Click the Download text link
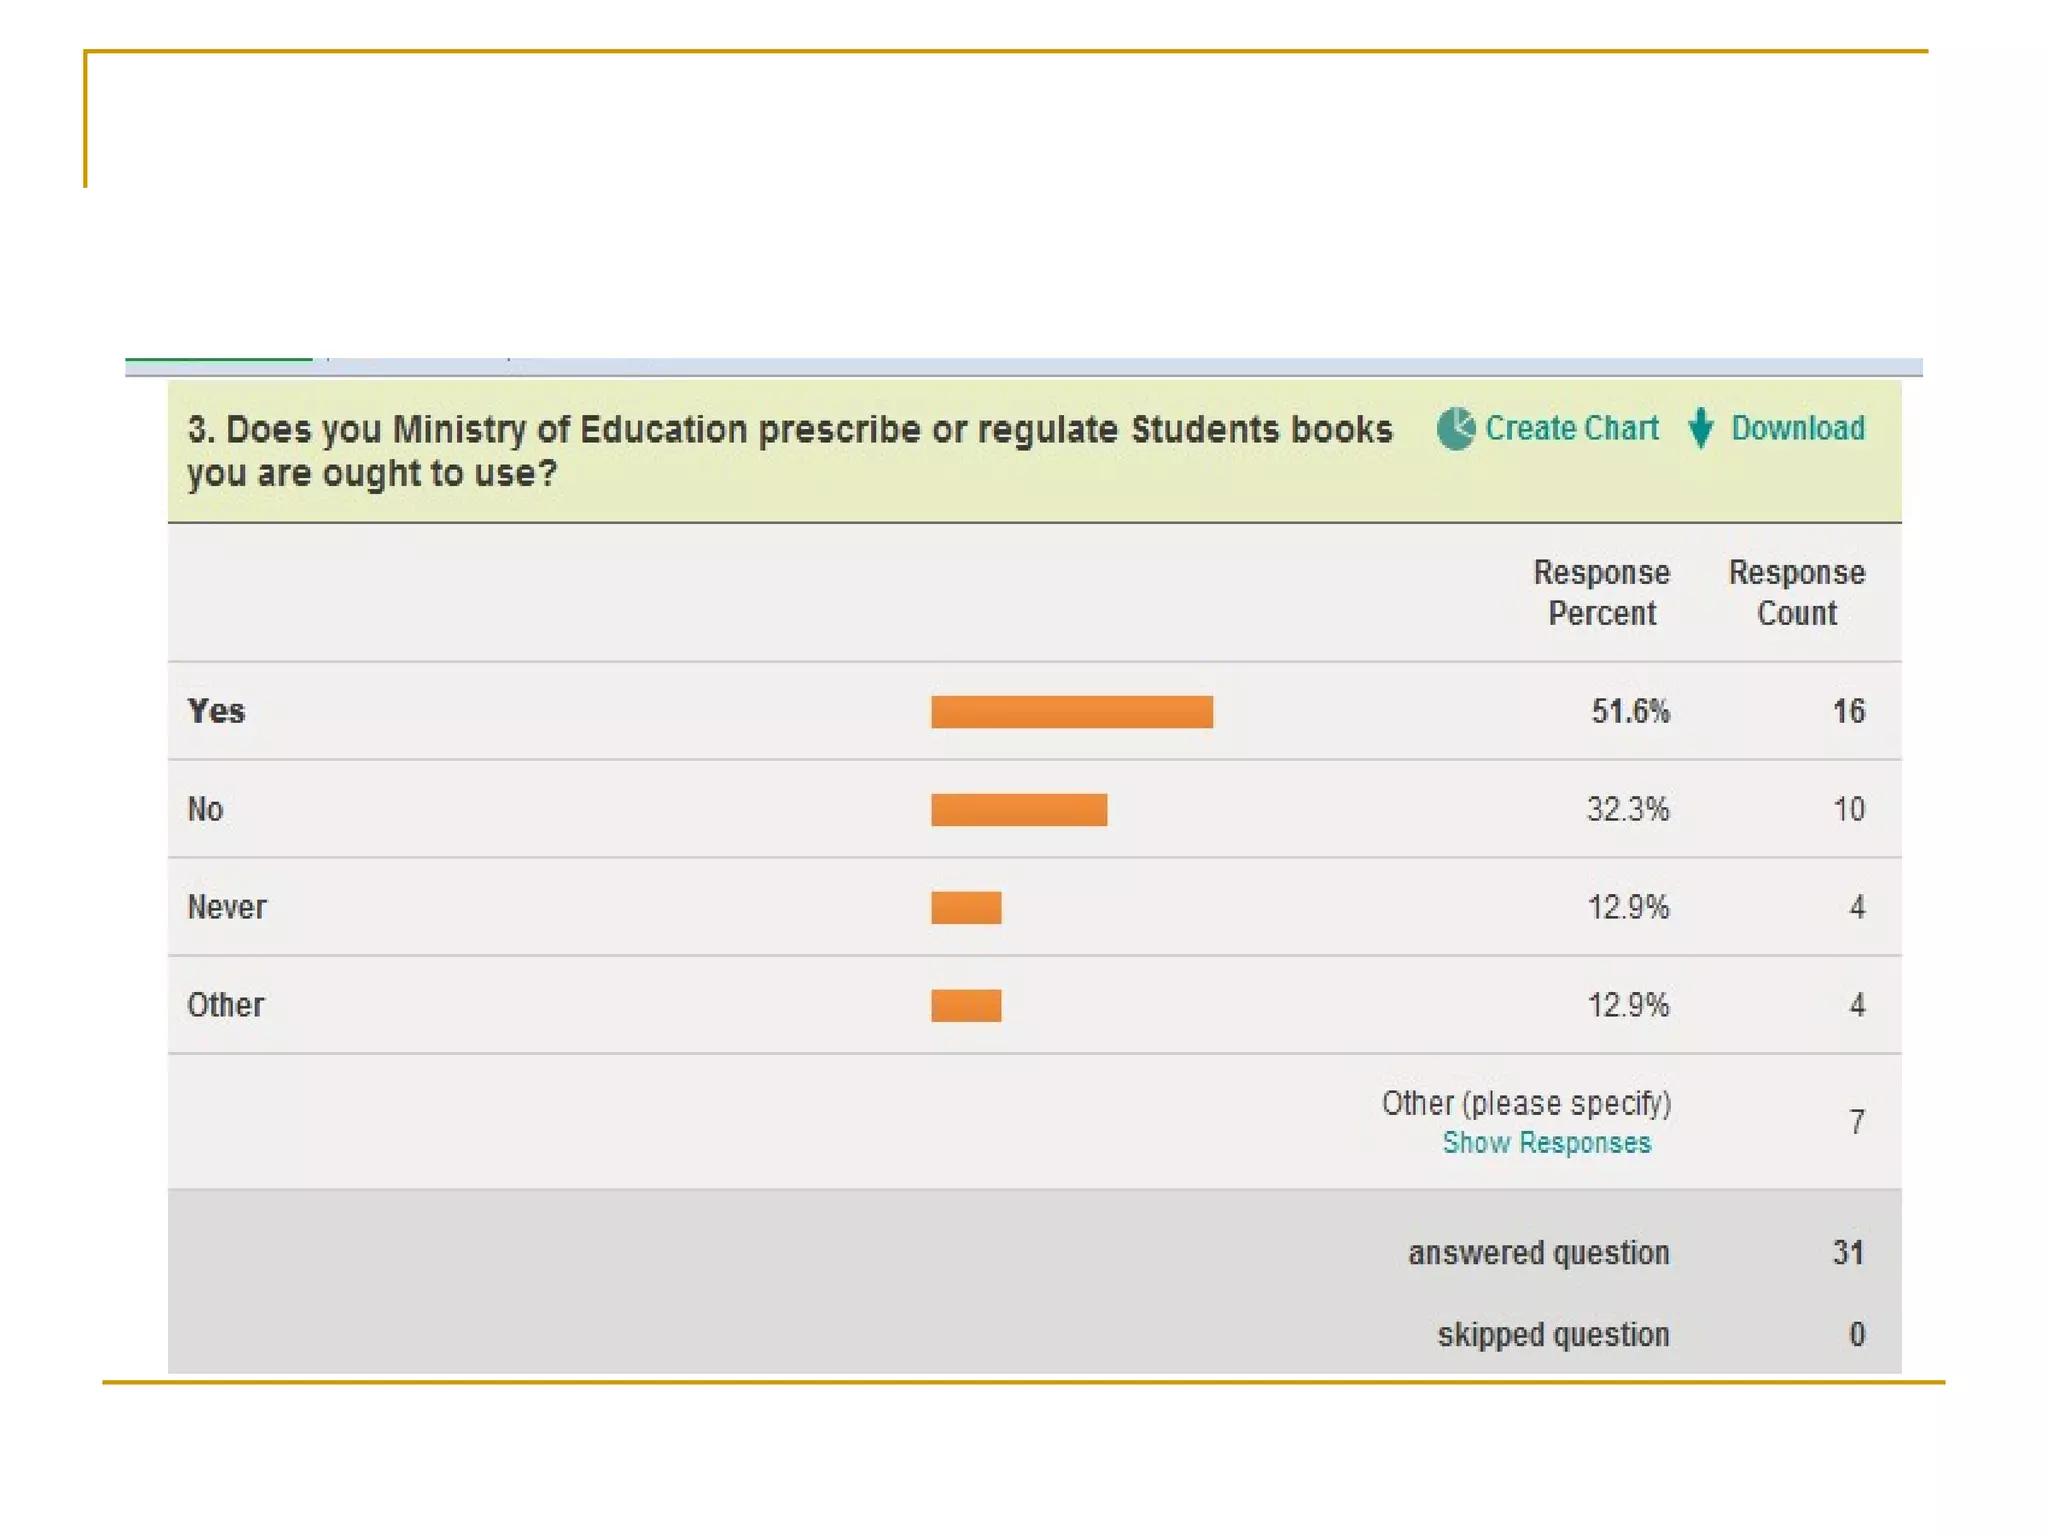Viewport: 2048px width, 1536px height. (x=1797, y=429)
